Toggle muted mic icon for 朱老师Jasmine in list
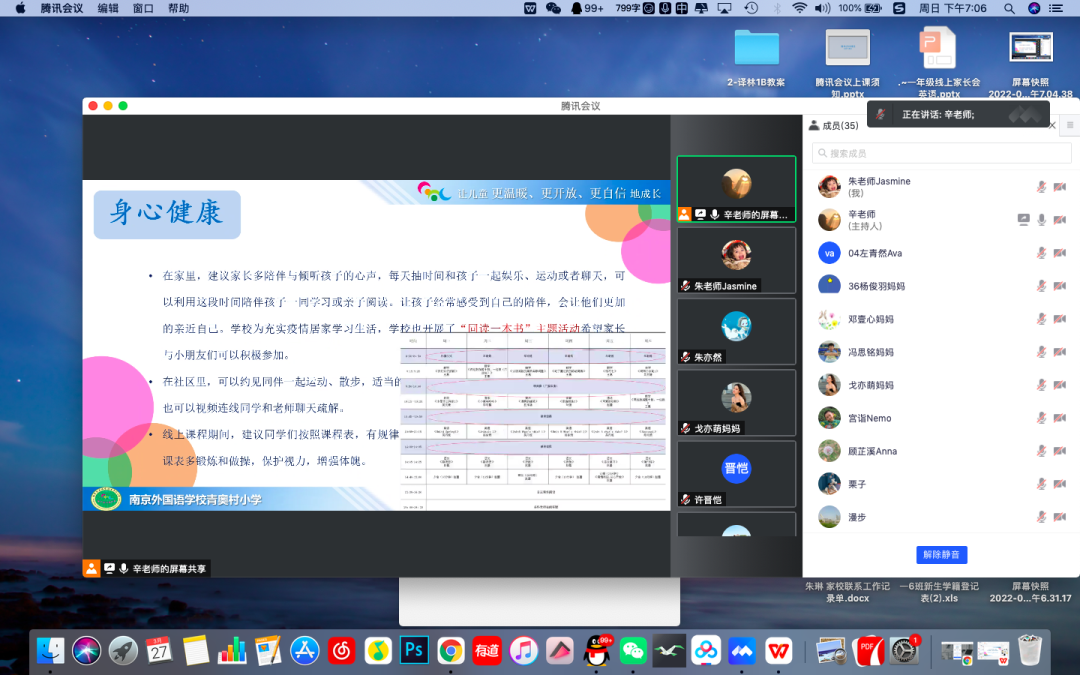 (1041, 187)
